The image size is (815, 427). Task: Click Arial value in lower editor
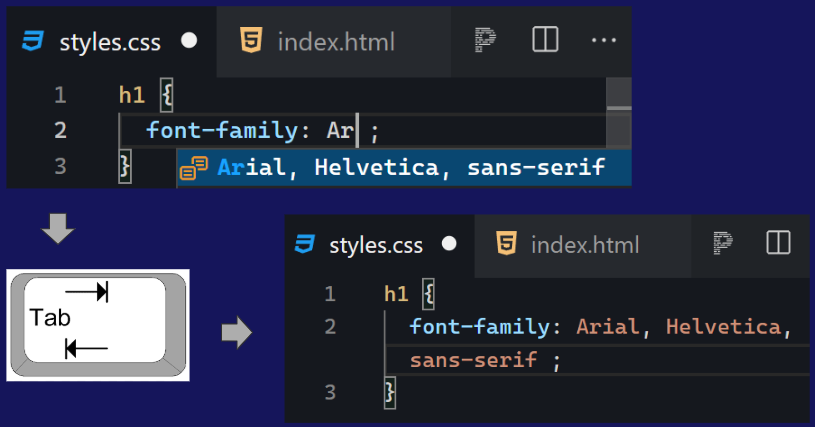pyautogui.click(x=607, y=327)
